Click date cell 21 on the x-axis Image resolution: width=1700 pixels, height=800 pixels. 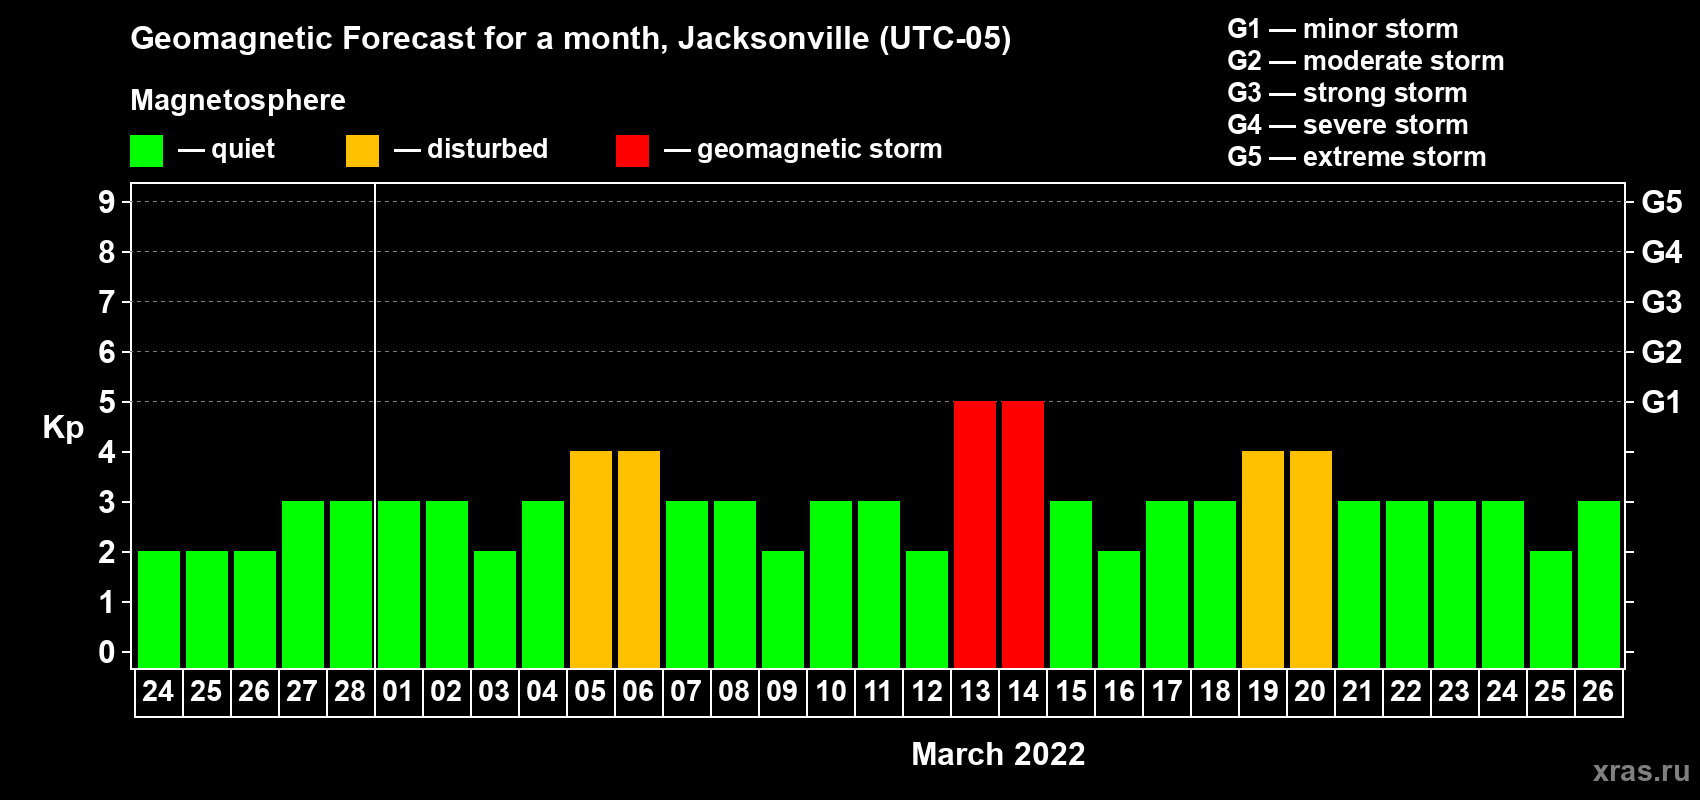coord(1359,692)
